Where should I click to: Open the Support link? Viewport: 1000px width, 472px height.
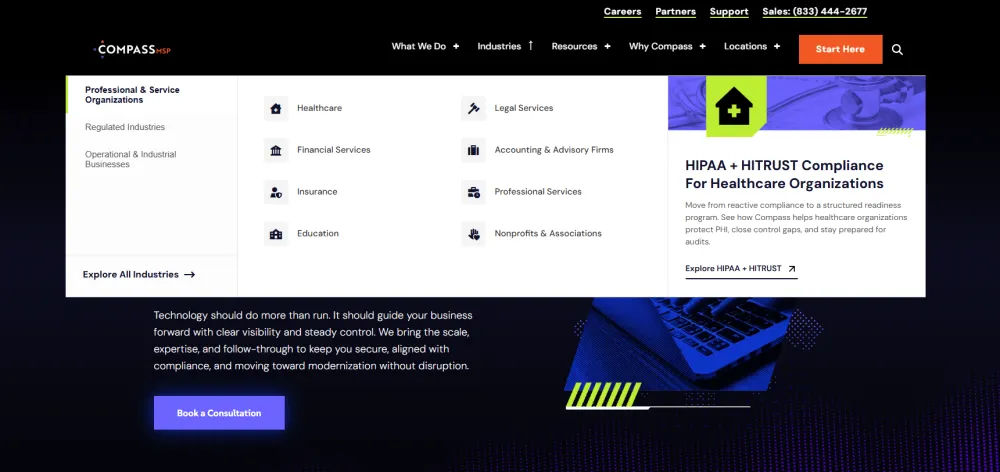pos(729,11)
